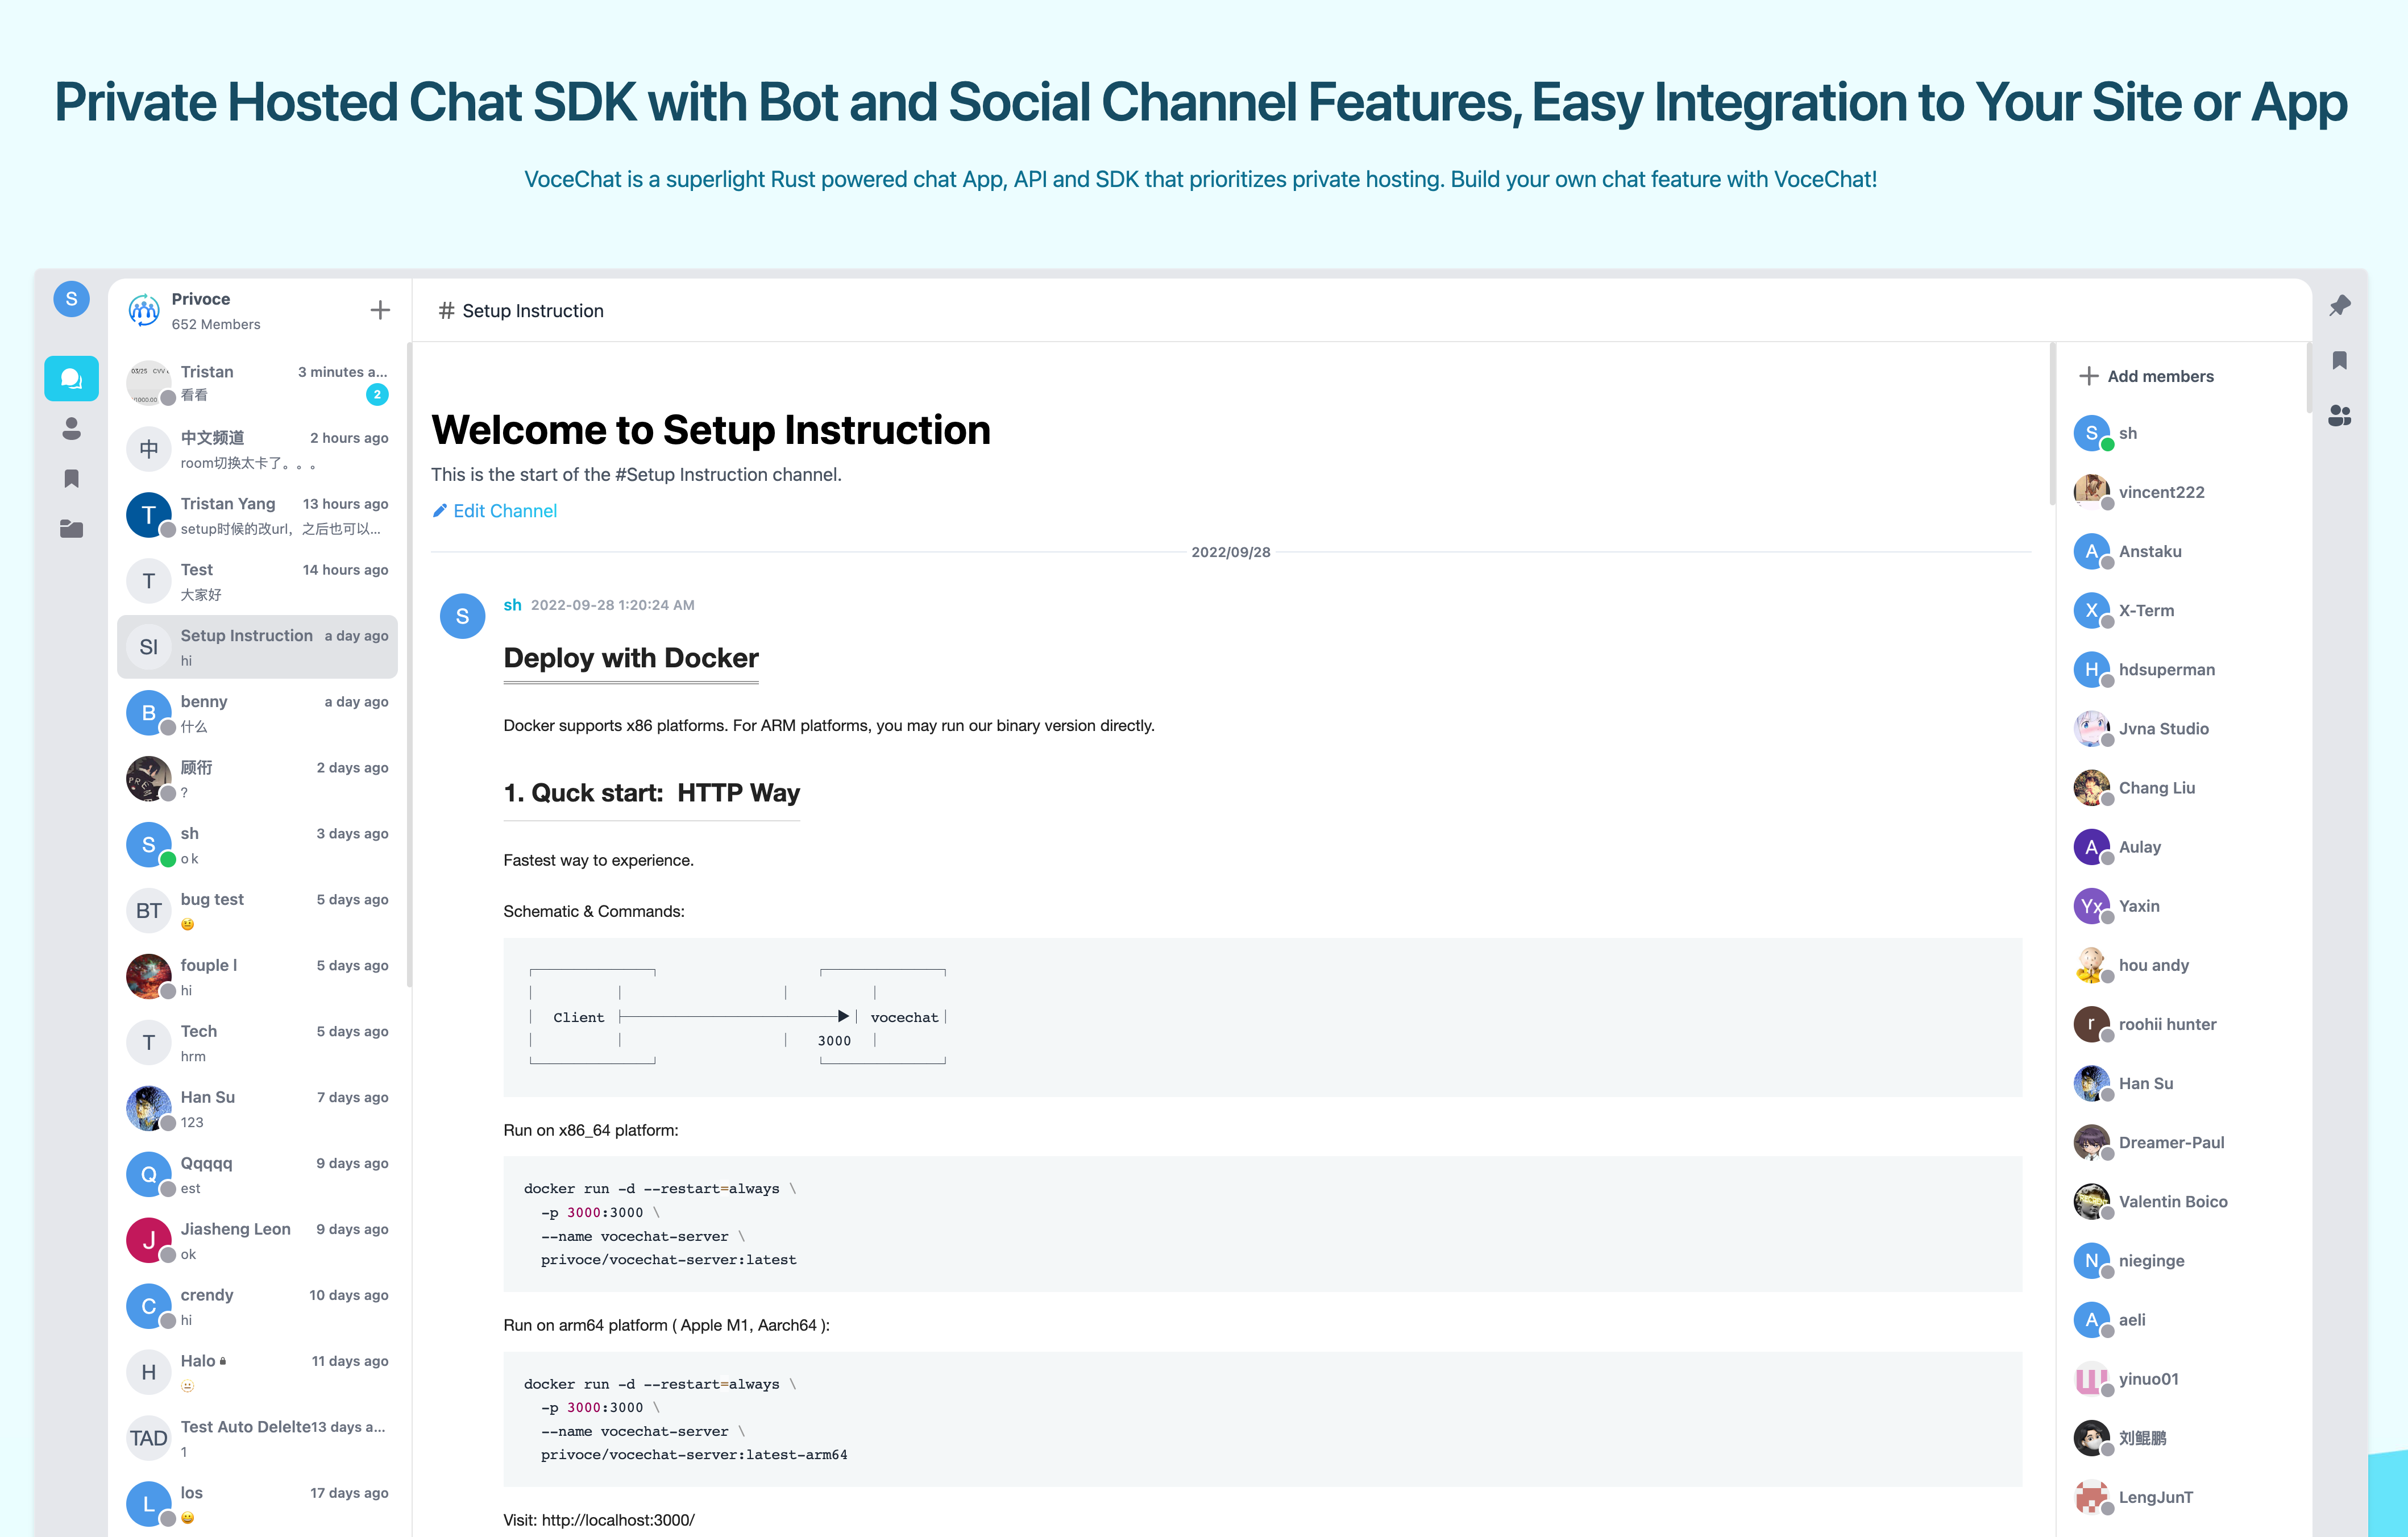Open the benny conversation
The height and width of the screenshot is (1537, 2408).
click(x=257, y=713)
